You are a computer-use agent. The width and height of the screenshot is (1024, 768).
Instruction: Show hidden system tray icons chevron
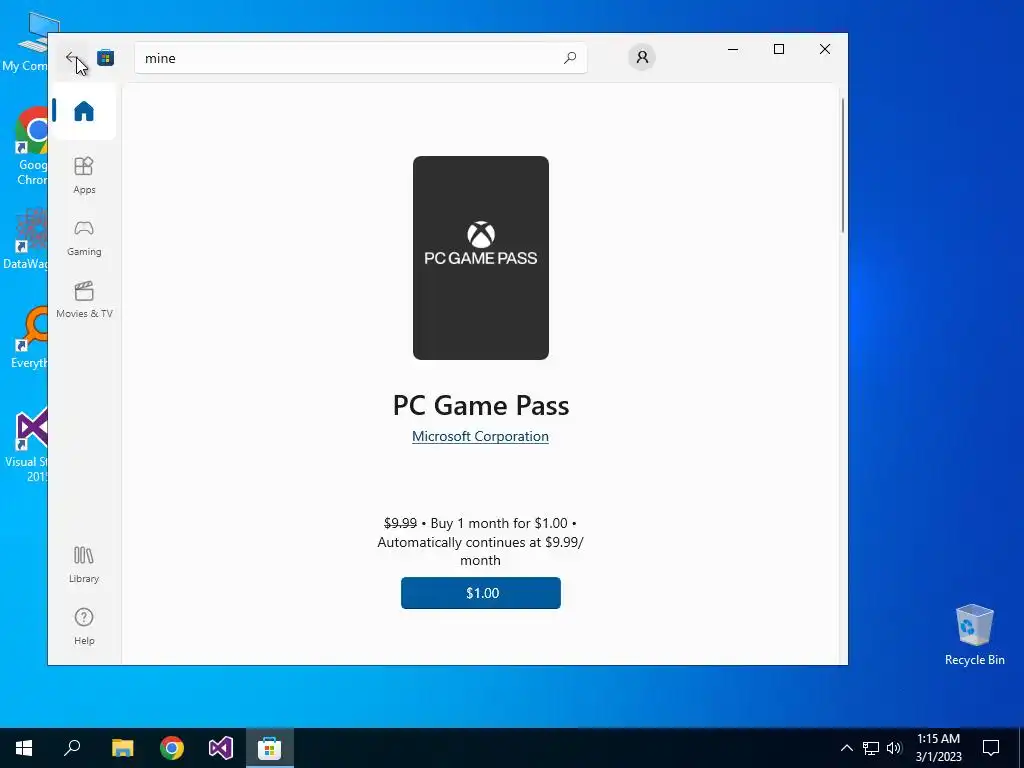[846, 748]
